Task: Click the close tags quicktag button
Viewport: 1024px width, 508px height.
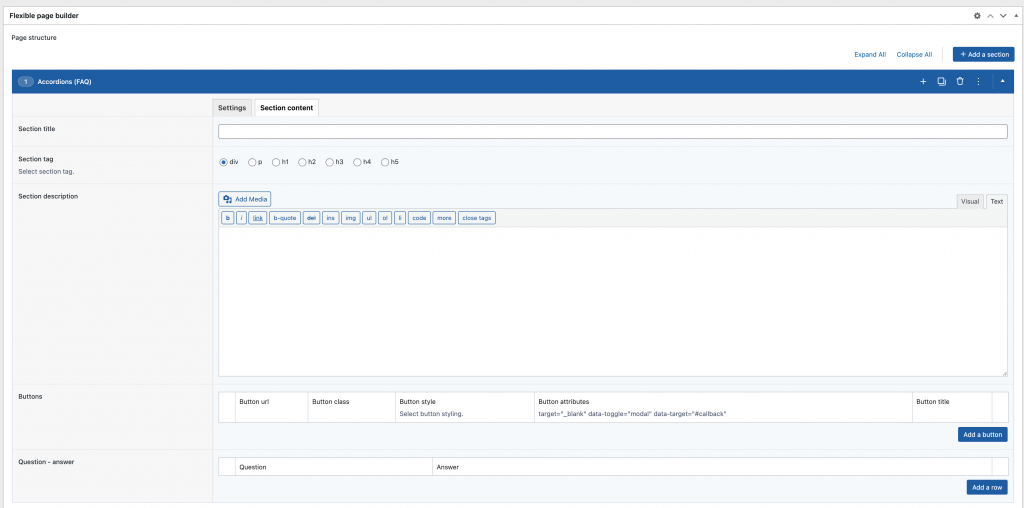Action: tap(477, 218)
